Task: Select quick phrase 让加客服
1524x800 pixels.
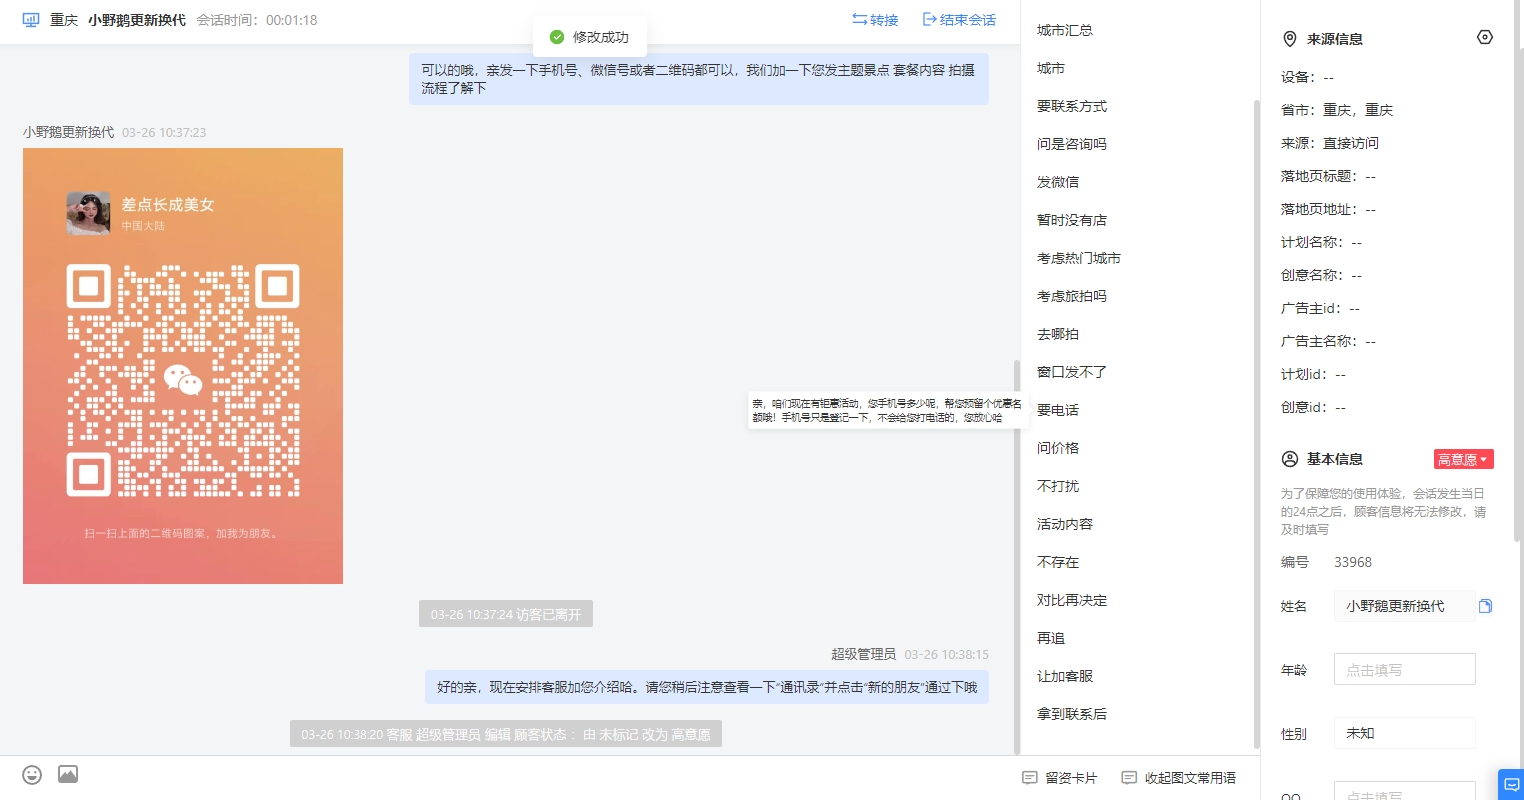Action: click(1065, 676)
